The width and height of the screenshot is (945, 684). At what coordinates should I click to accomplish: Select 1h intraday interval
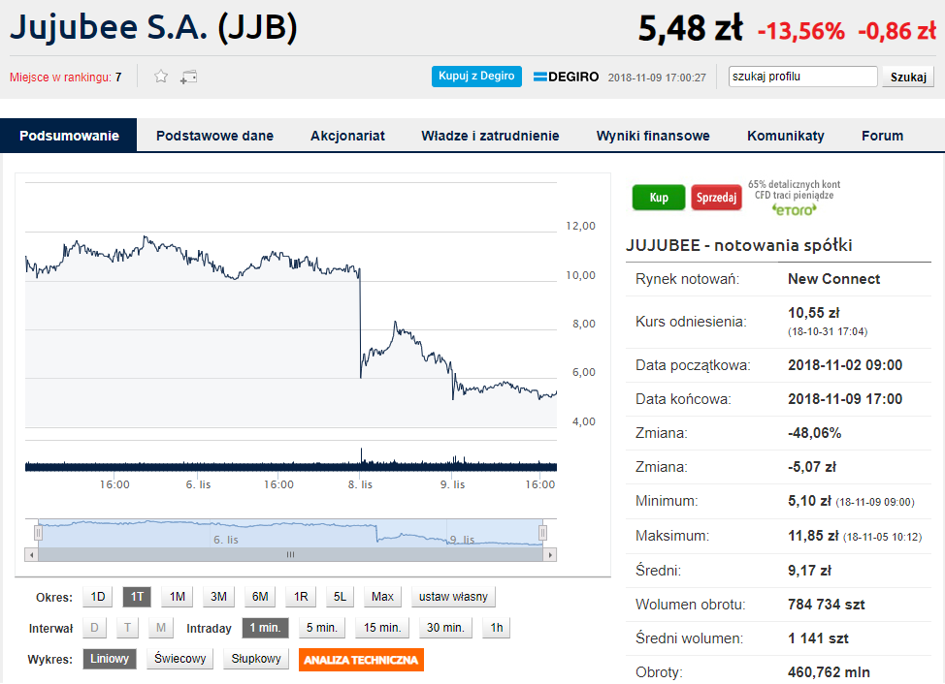pyautogui.click(x=497, y=628)
